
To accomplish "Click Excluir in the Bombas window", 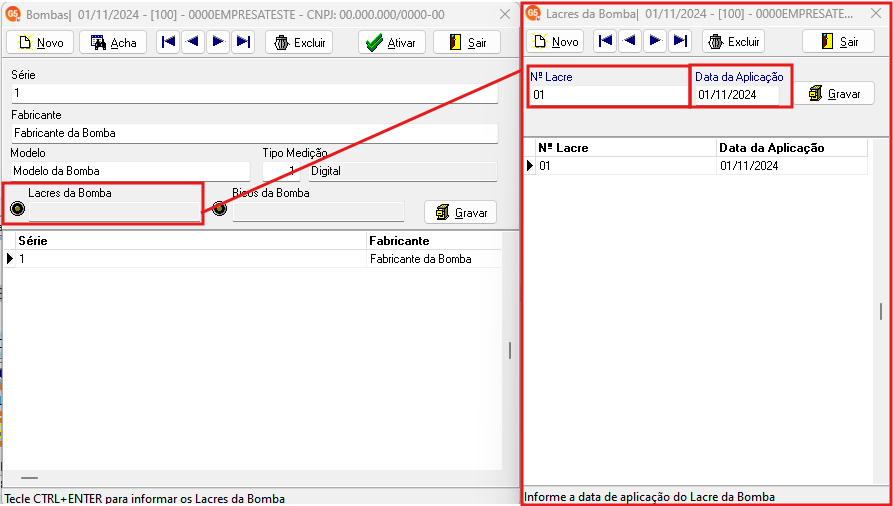I will [x=299, y=43].
